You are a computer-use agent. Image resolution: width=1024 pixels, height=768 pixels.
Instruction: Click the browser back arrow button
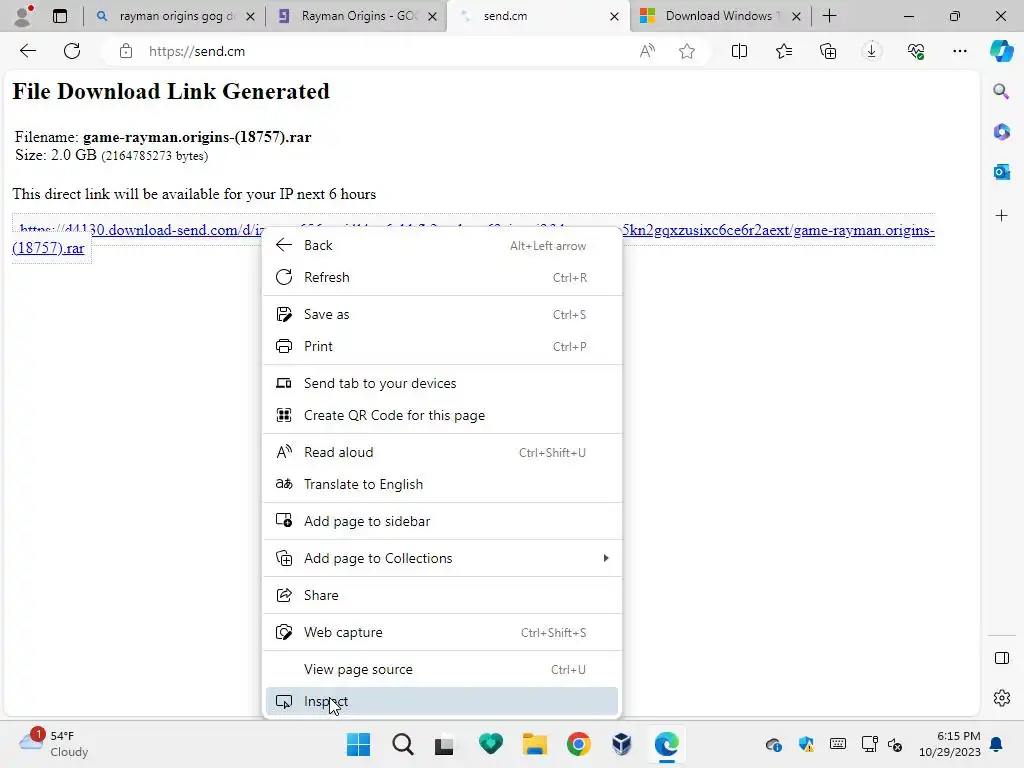[x=27, y=51]
